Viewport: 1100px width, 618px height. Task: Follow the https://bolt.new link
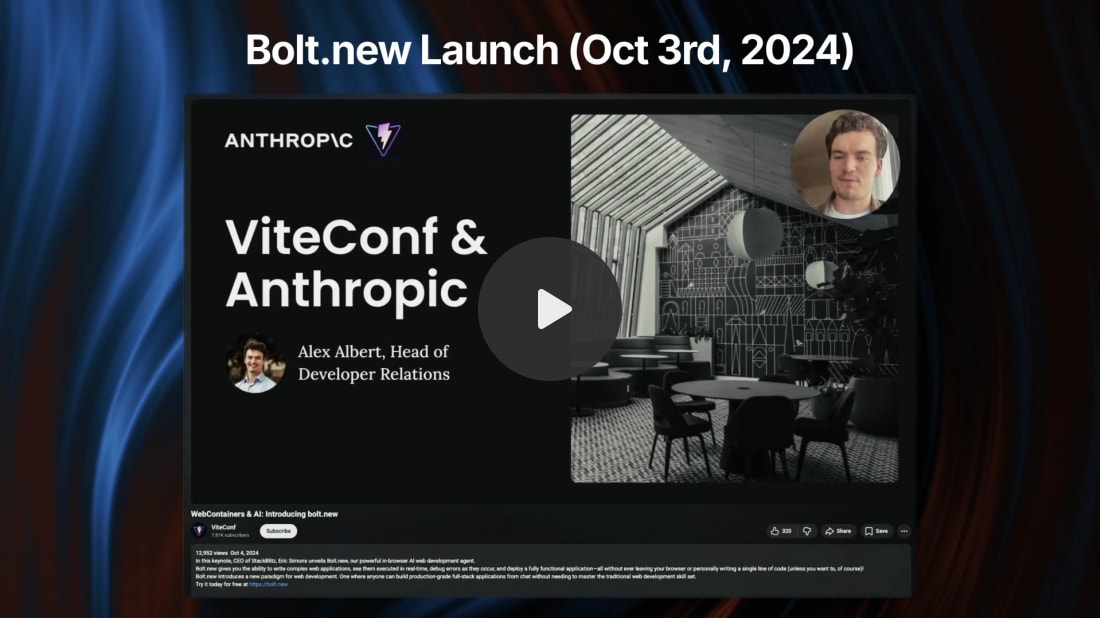268,584
